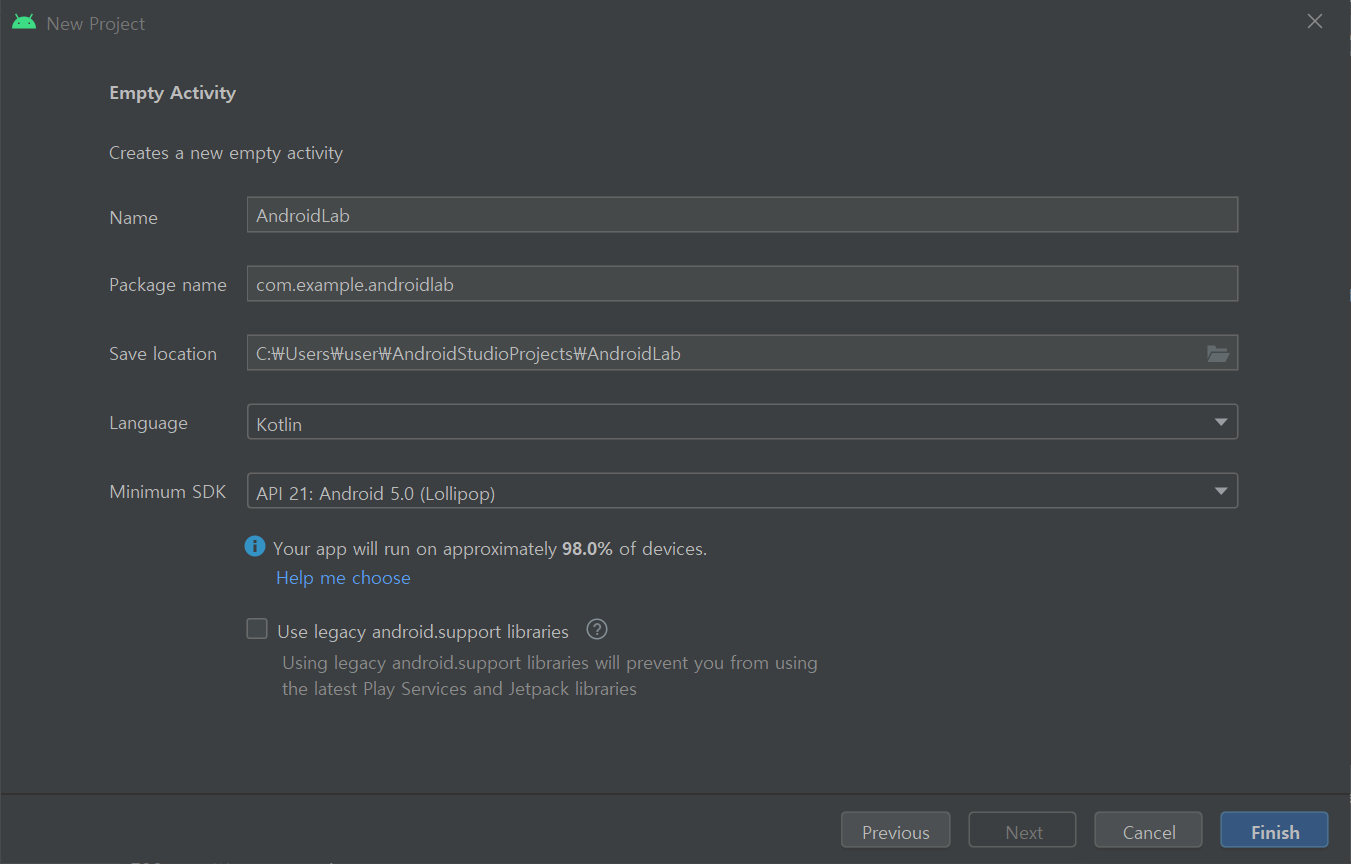Close the New Project dialog
Image resolution: width=1351 pixels, height=864 pixels.
(1315, 22)
